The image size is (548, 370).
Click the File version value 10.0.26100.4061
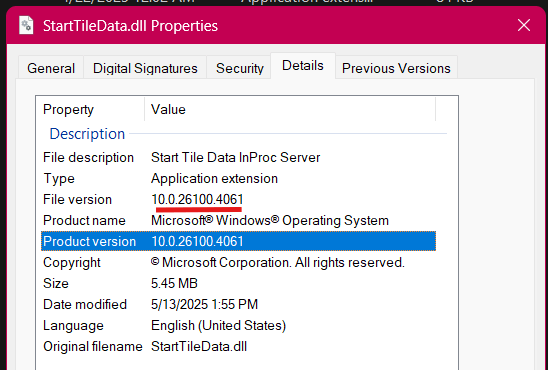coord(197,199)
